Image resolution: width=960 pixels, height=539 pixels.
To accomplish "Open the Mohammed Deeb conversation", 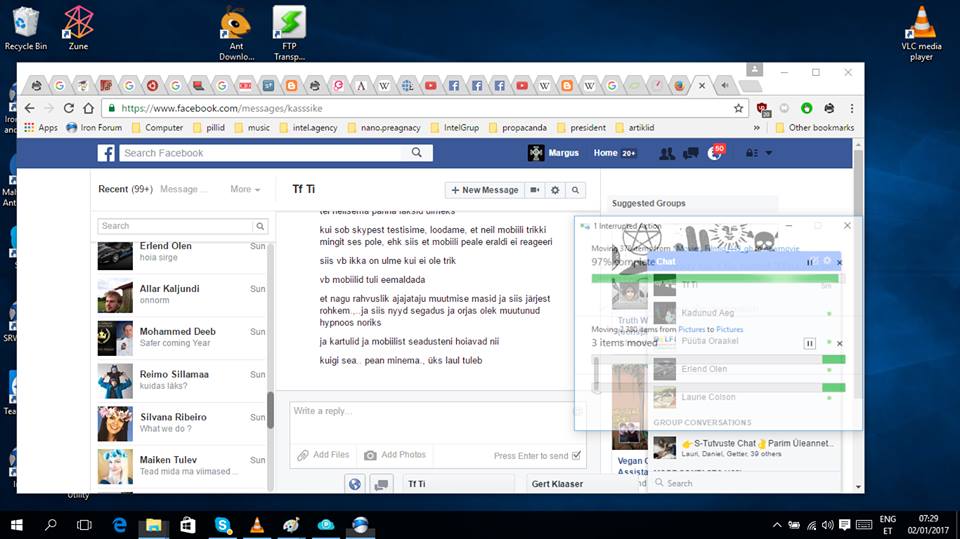I will (x=181, y=337).
